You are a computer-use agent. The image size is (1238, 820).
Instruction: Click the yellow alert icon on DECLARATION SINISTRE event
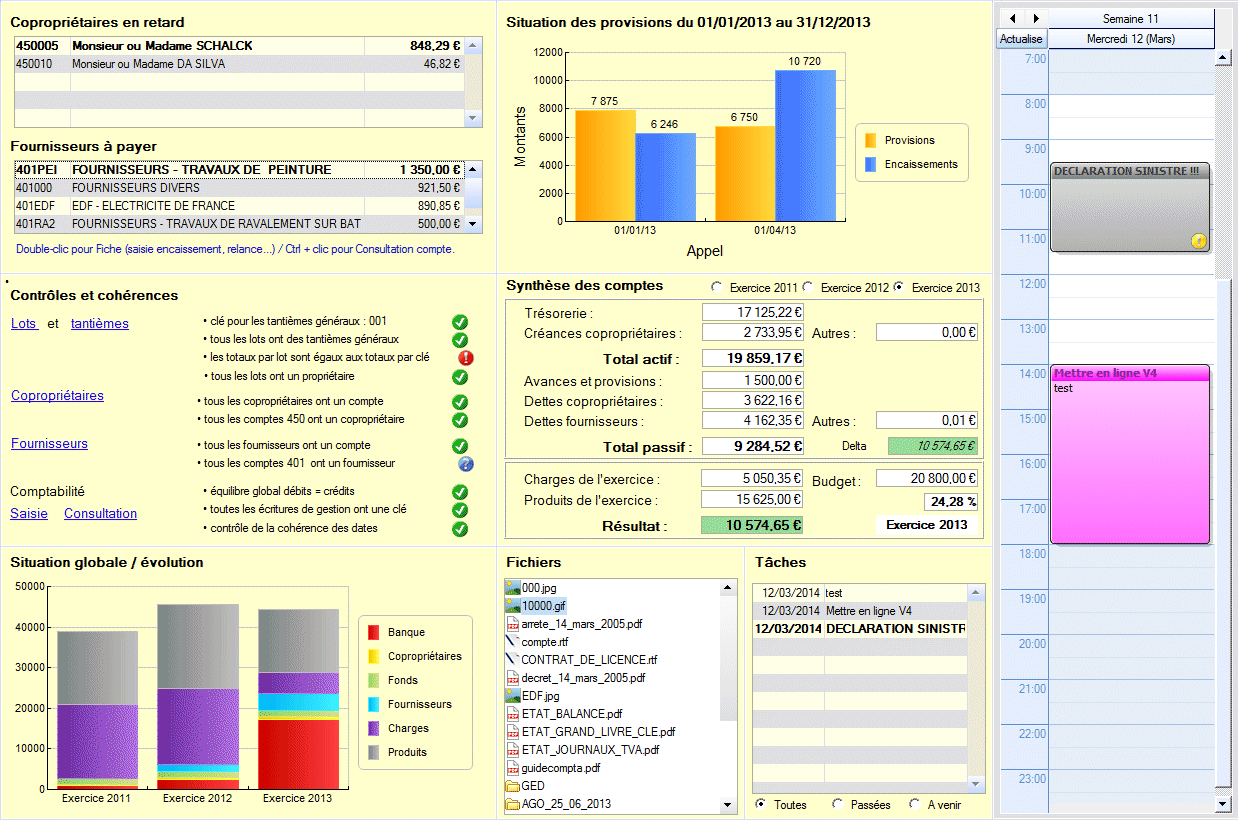(1200, 240)
